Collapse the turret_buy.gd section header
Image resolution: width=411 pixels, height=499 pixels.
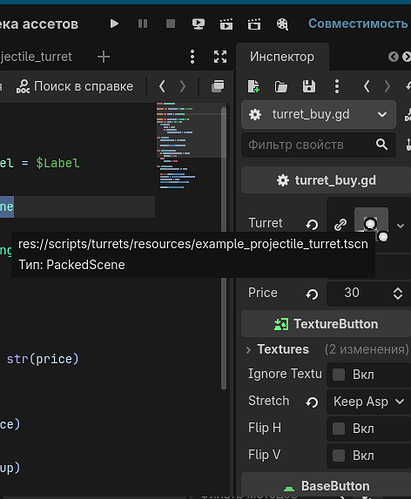tap(326, 180)
